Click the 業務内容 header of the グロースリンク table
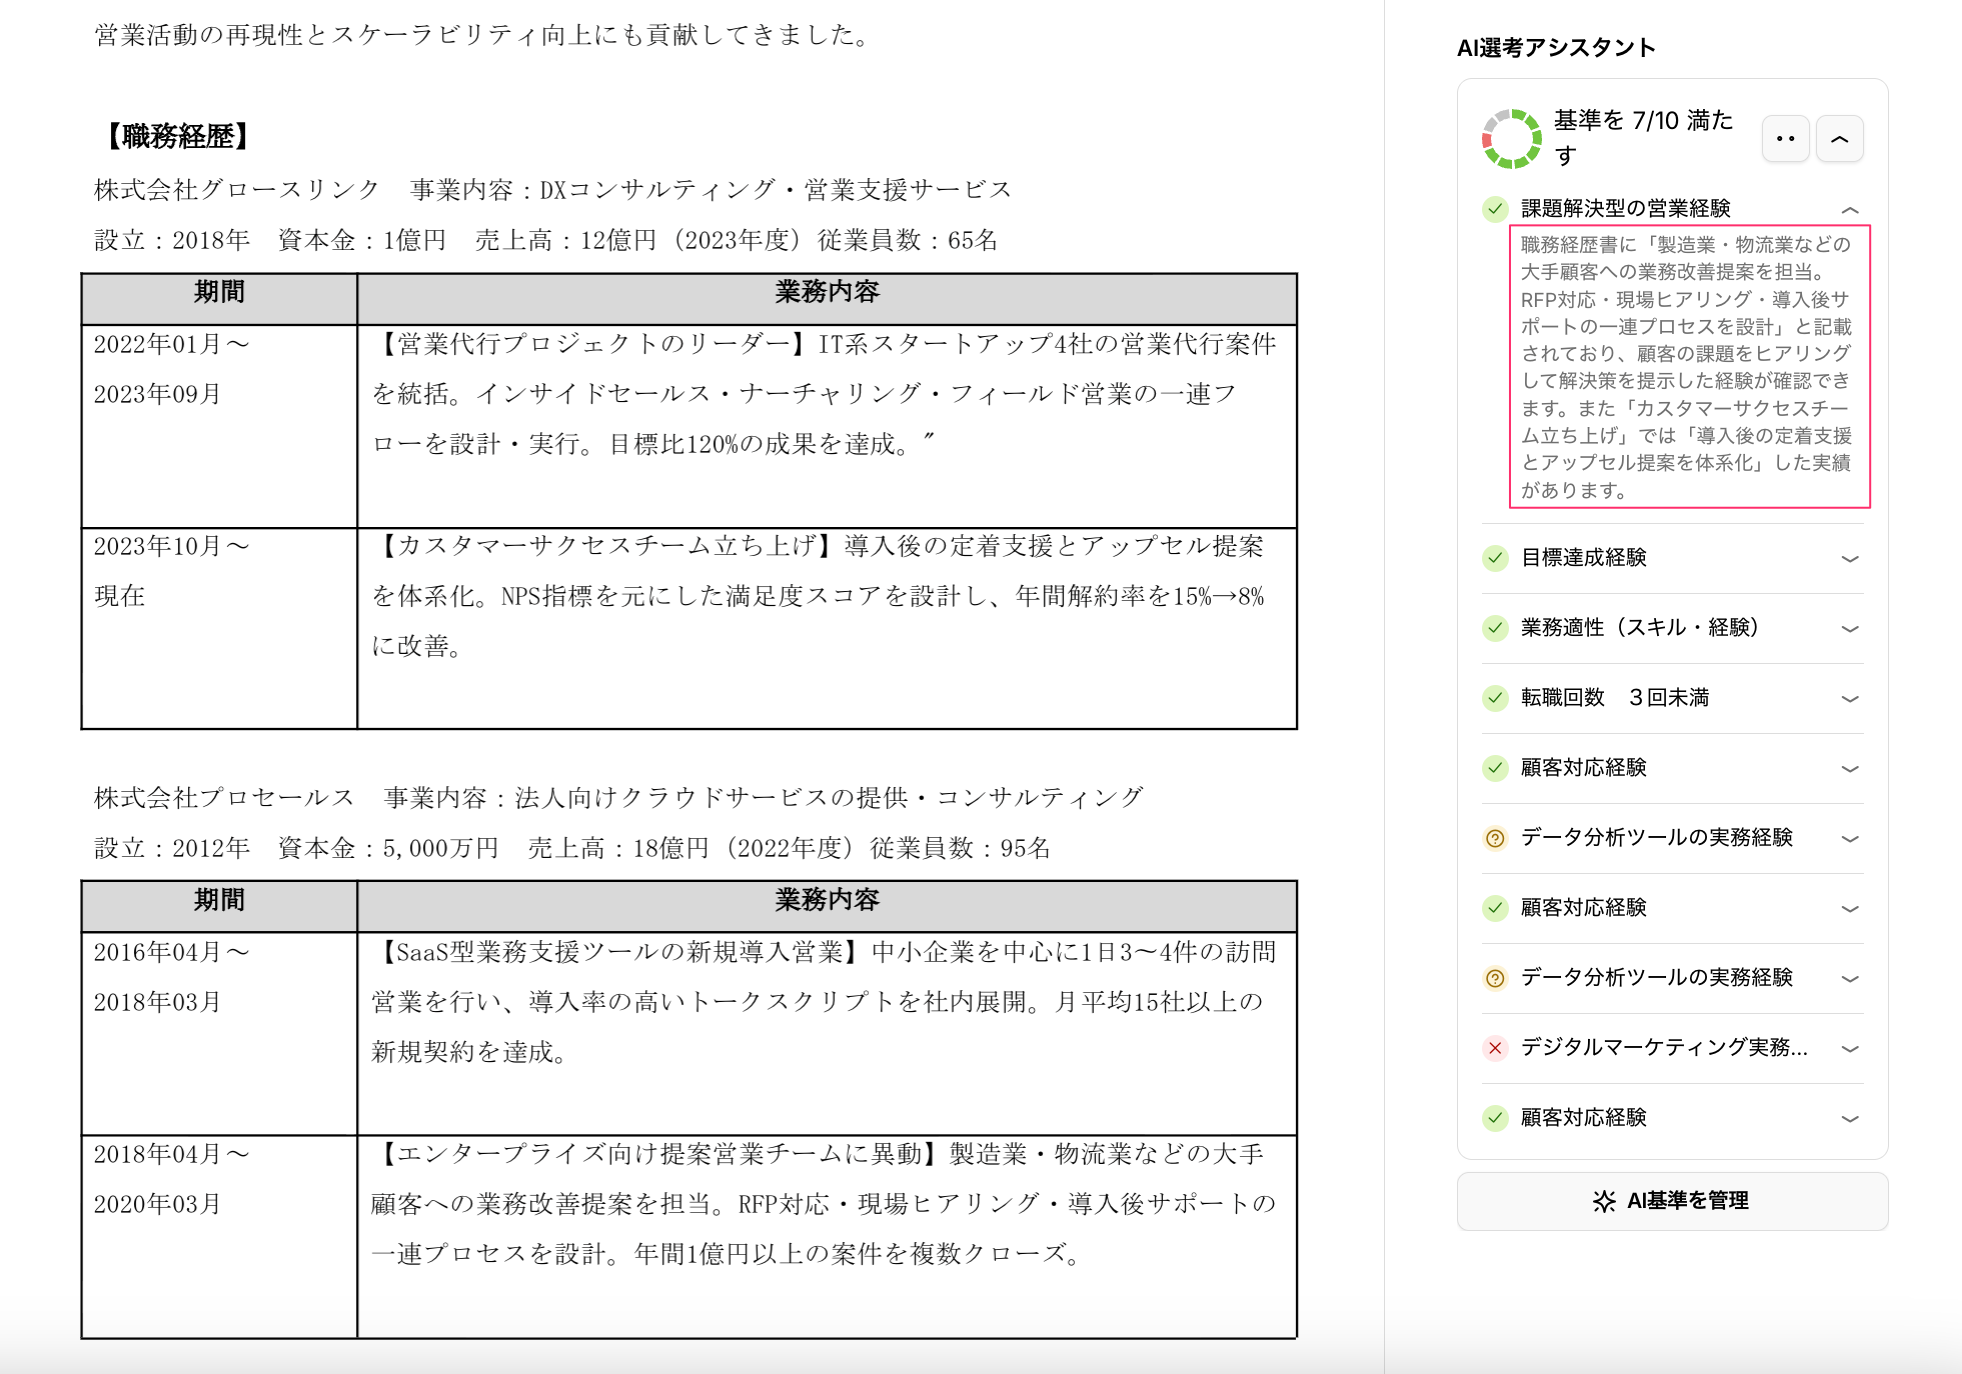Image resolution: width=1962 pixels, height=1374 pixels. (x=826, y=292)
